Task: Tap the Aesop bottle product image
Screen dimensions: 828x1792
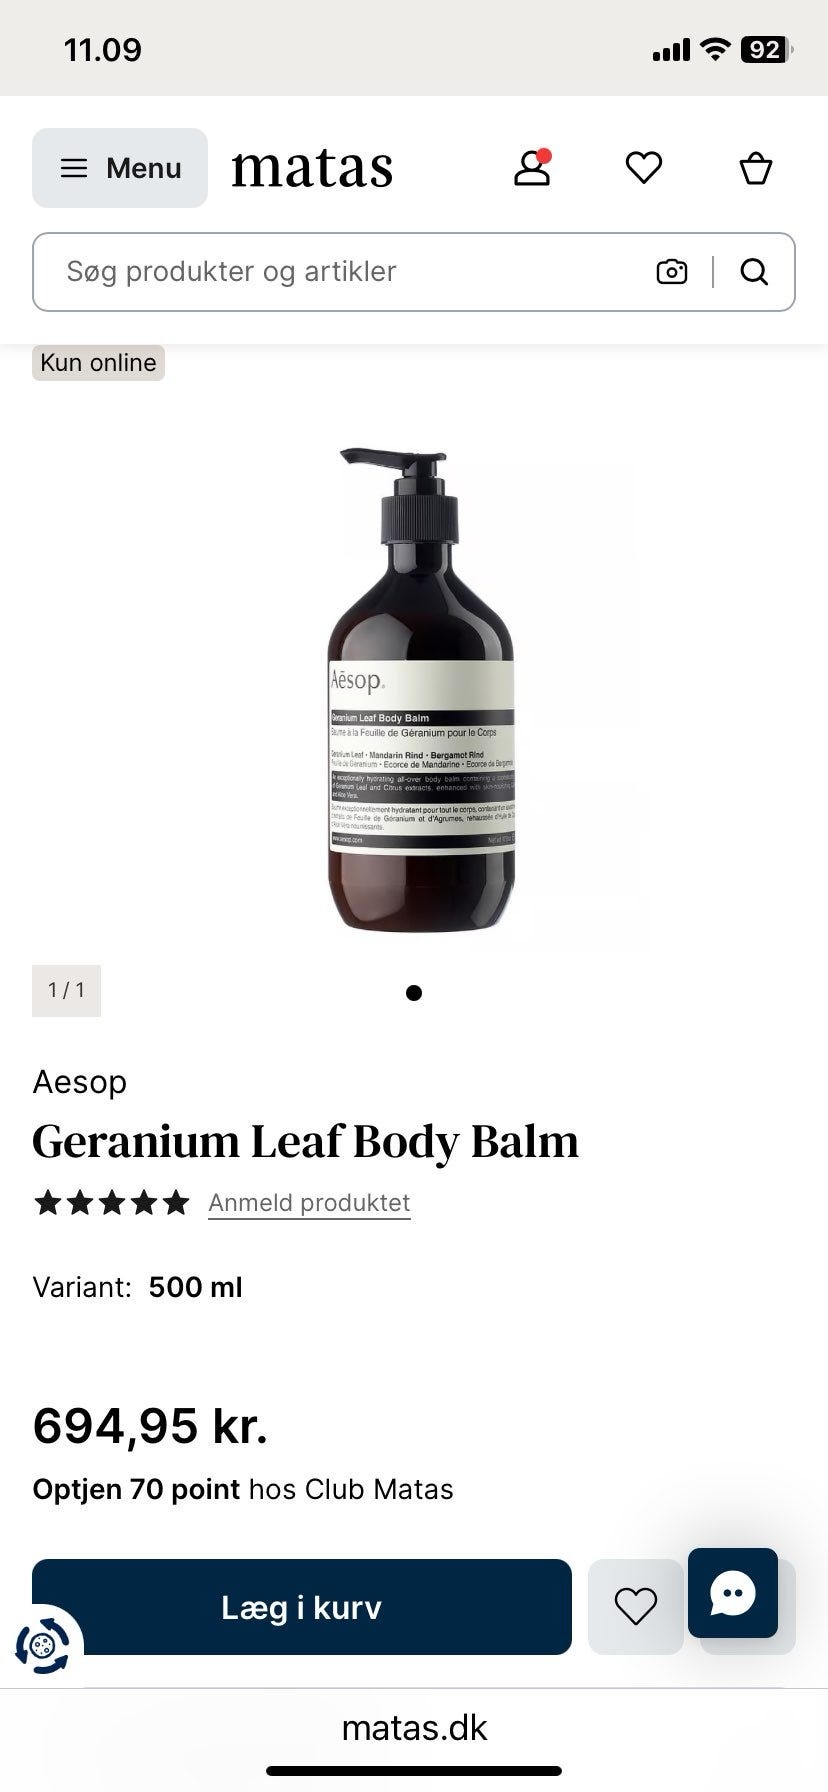Action: point(421,690)
